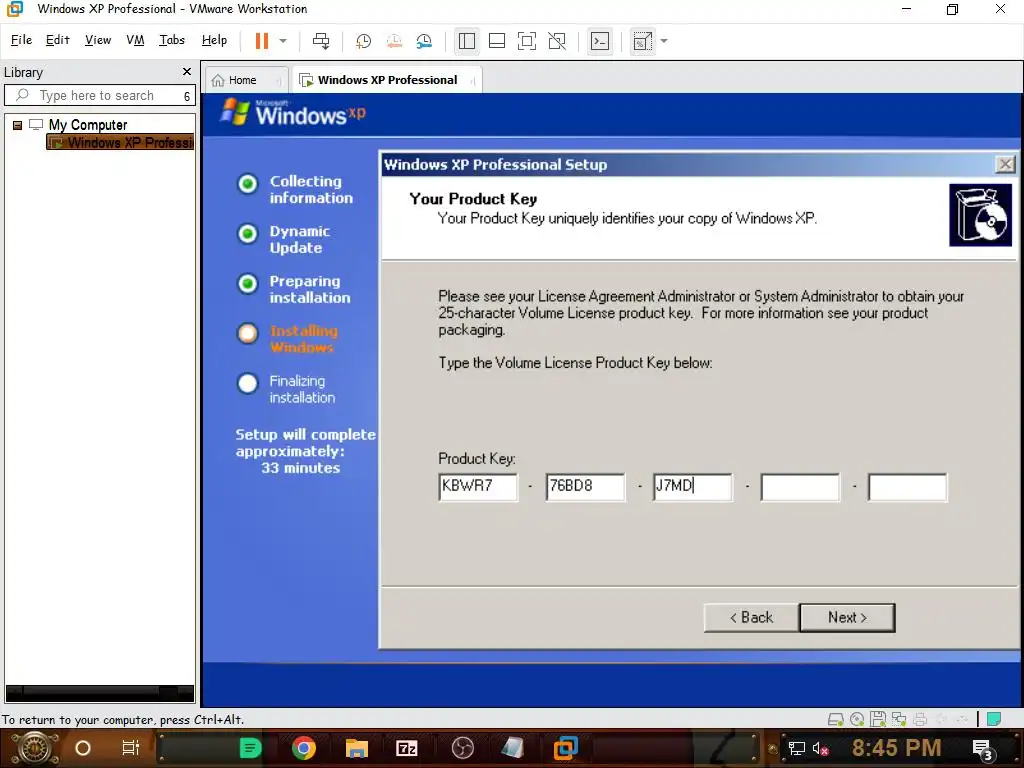Click the Revert to snapshot icon
This screenshot has height=768, width=1024.
[x=394, y=41]
